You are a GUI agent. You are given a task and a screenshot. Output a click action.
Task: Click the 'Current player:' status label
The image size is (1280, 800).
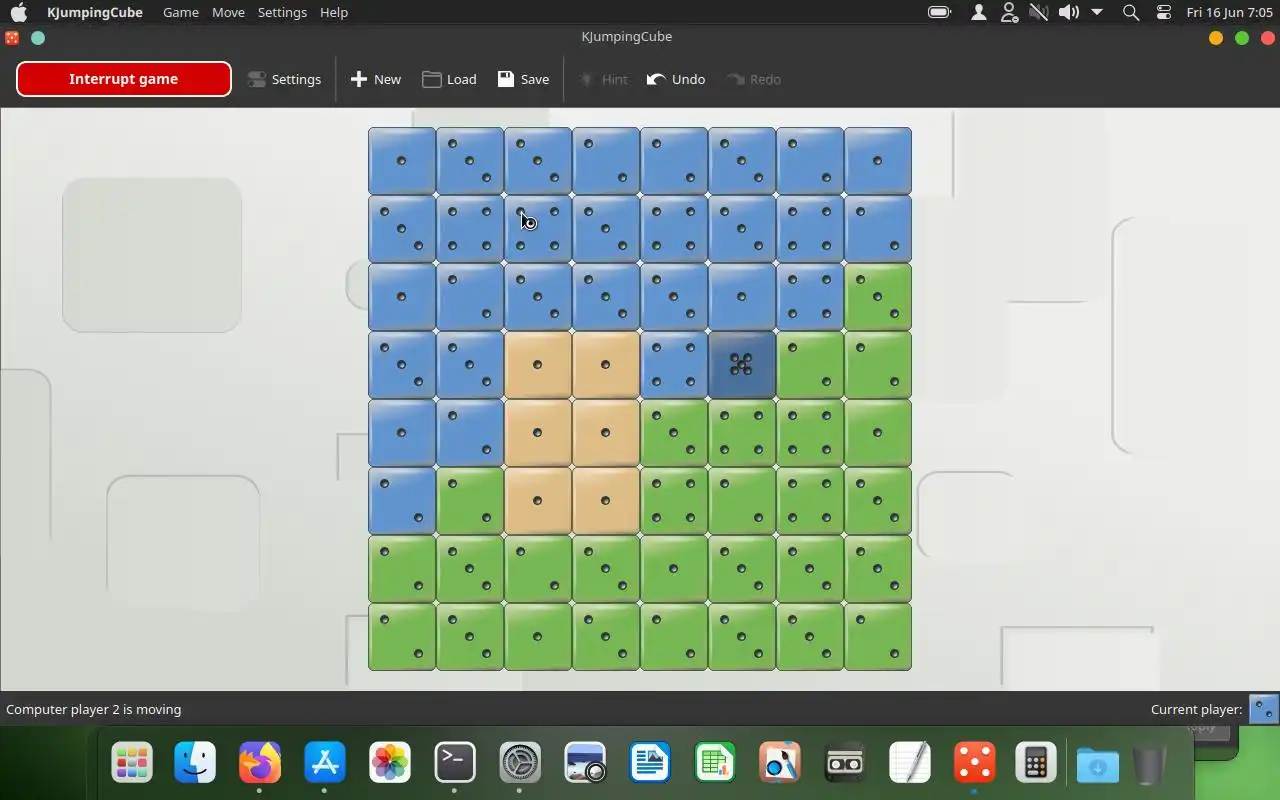pos(1196,709)
